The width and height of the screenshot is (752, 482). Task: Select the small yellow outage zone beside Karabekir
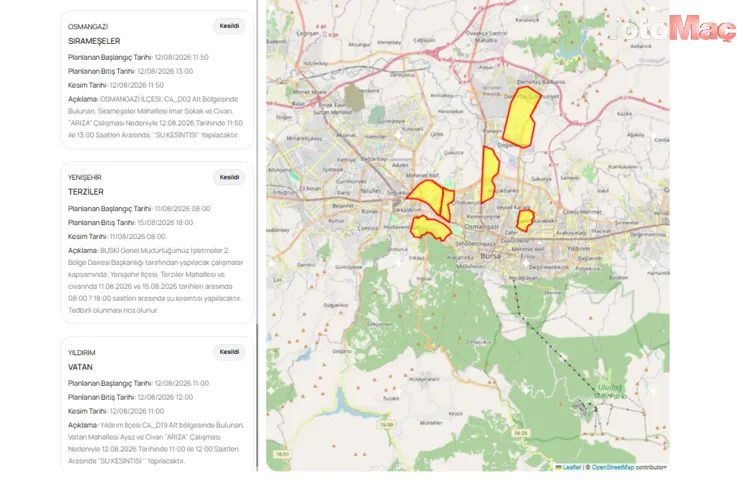(525, 220)
